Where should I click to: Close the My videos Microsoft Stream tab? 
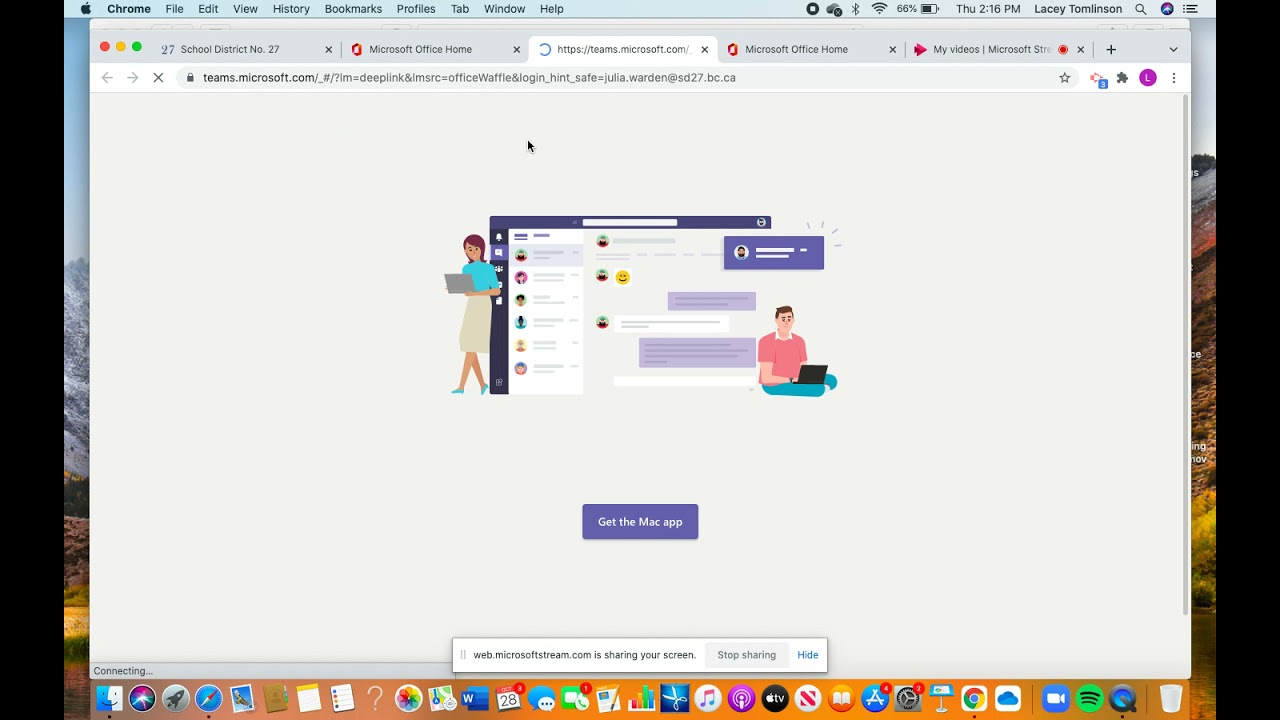[x=1080, y=49]
